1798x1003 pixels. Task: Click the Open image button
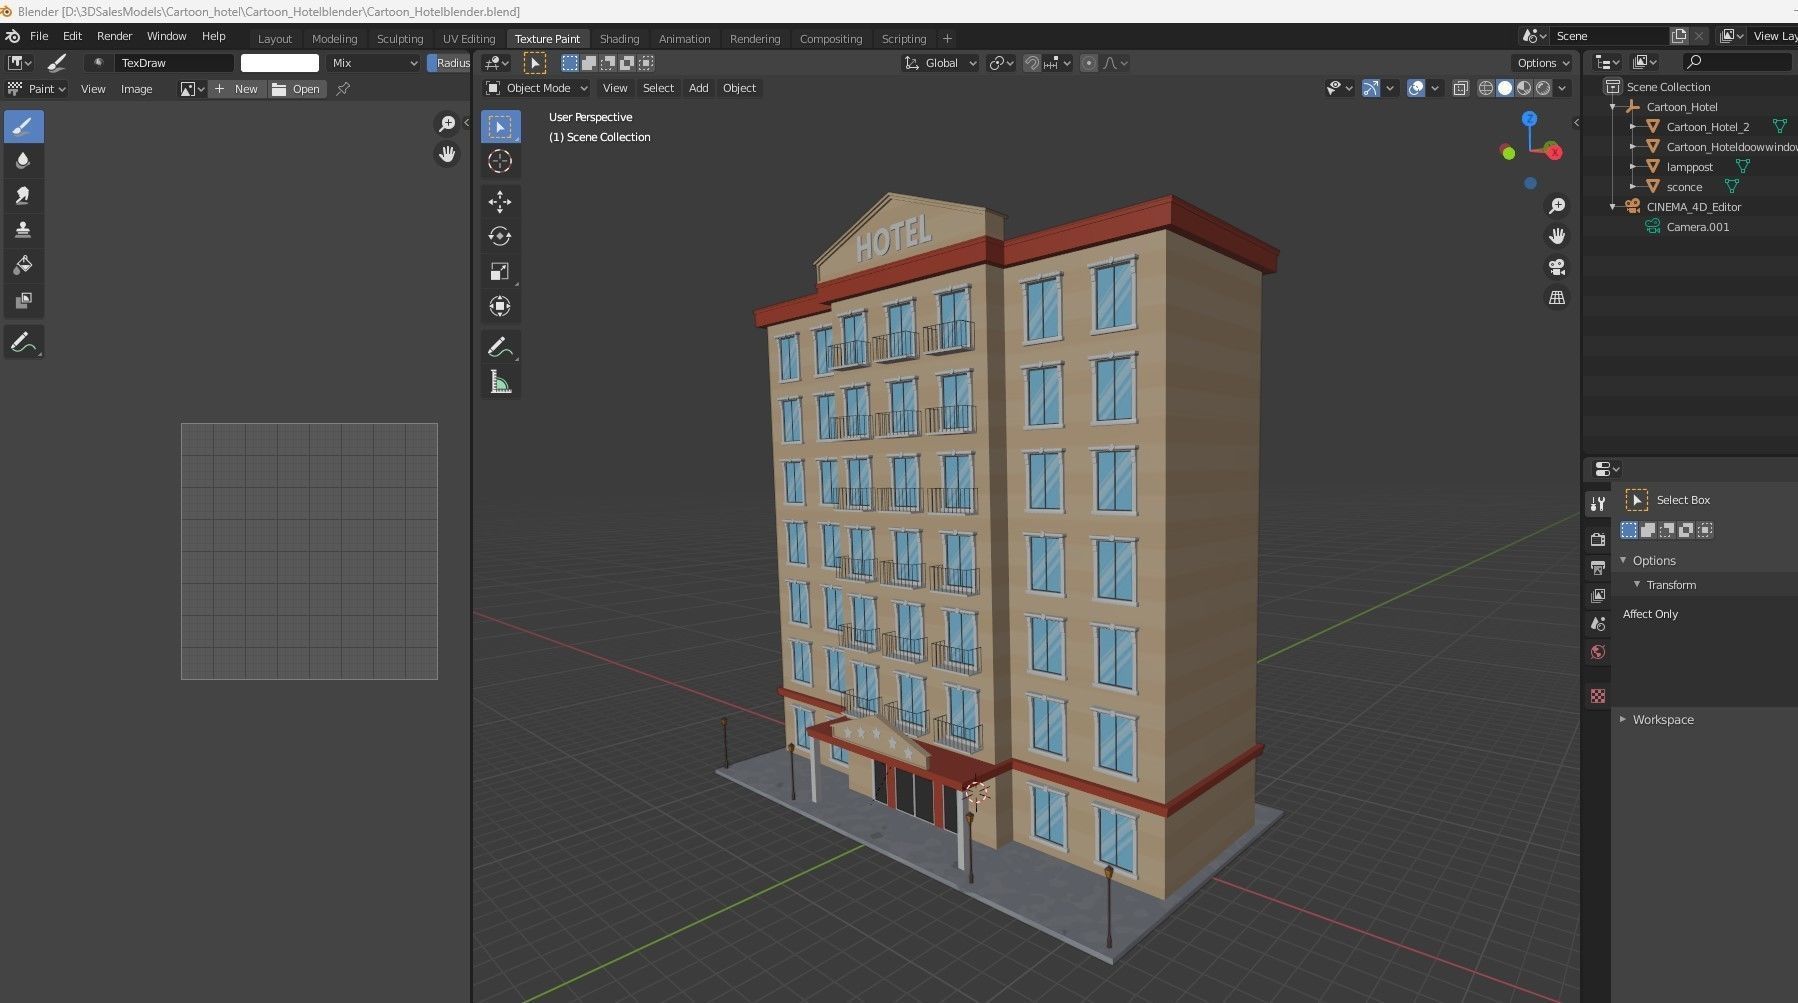(297, 89)
